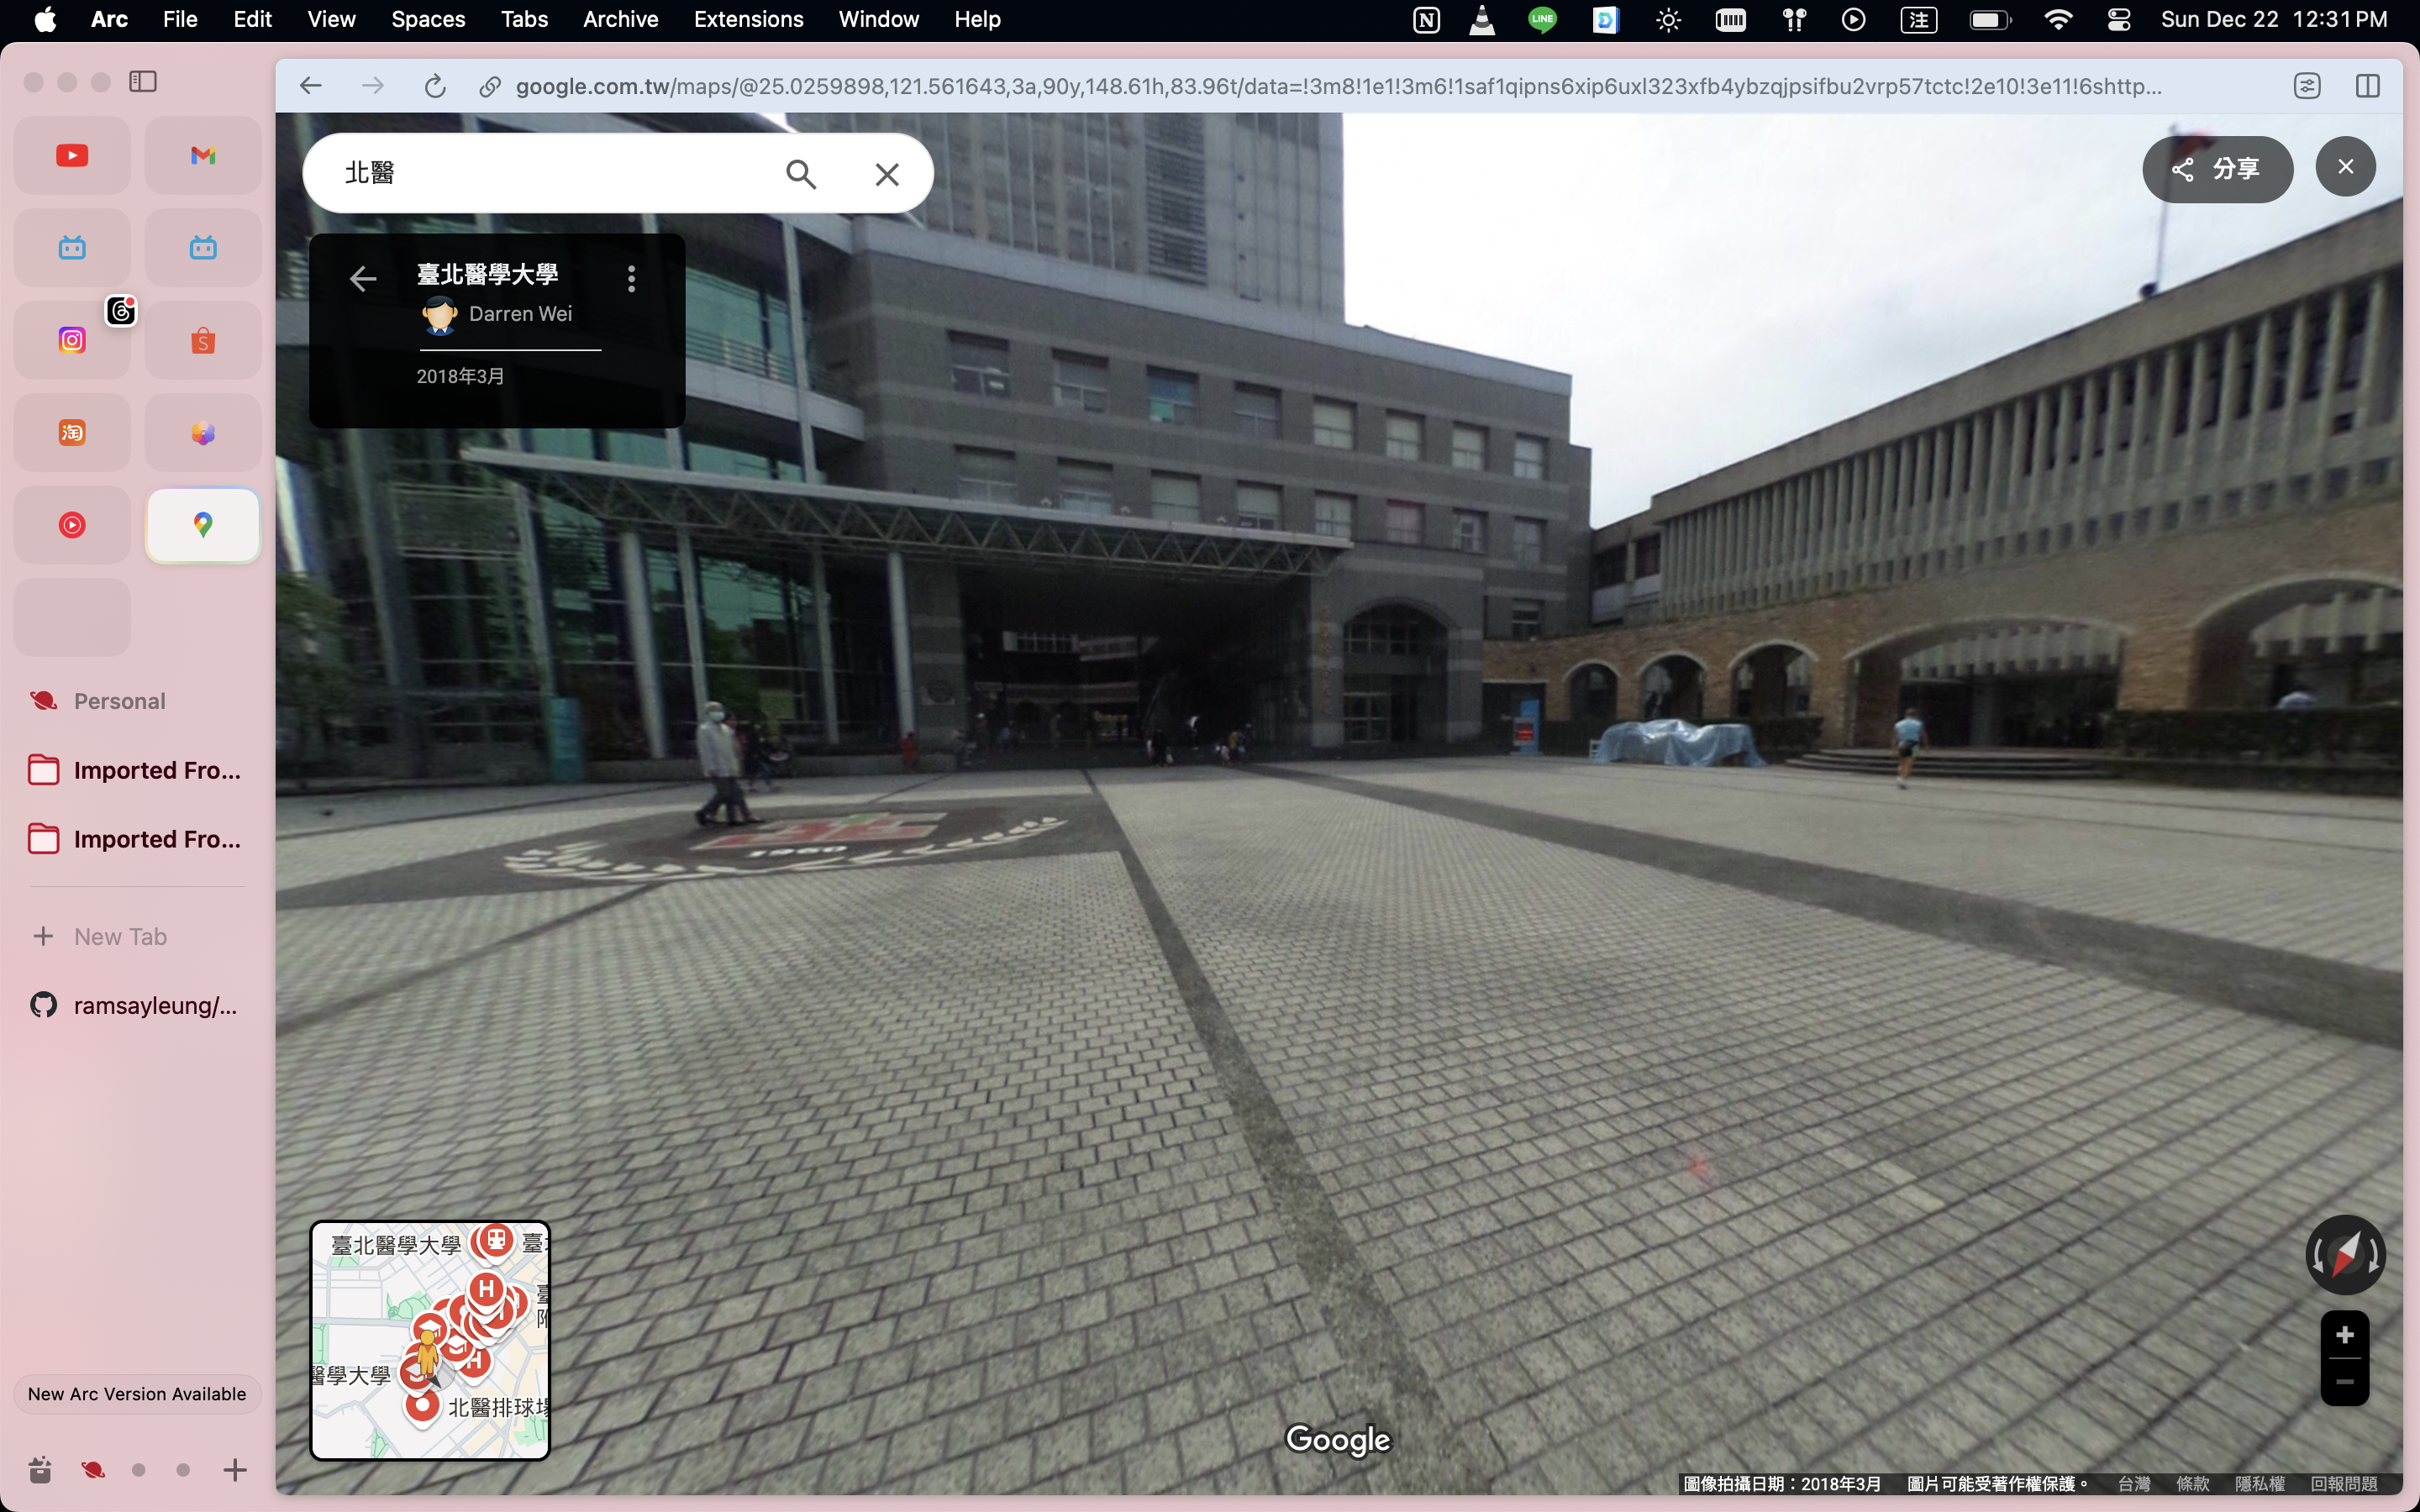Toggle split view in Arc toolbar
Screen dimensions: 2420x1512
(2367, 87)
